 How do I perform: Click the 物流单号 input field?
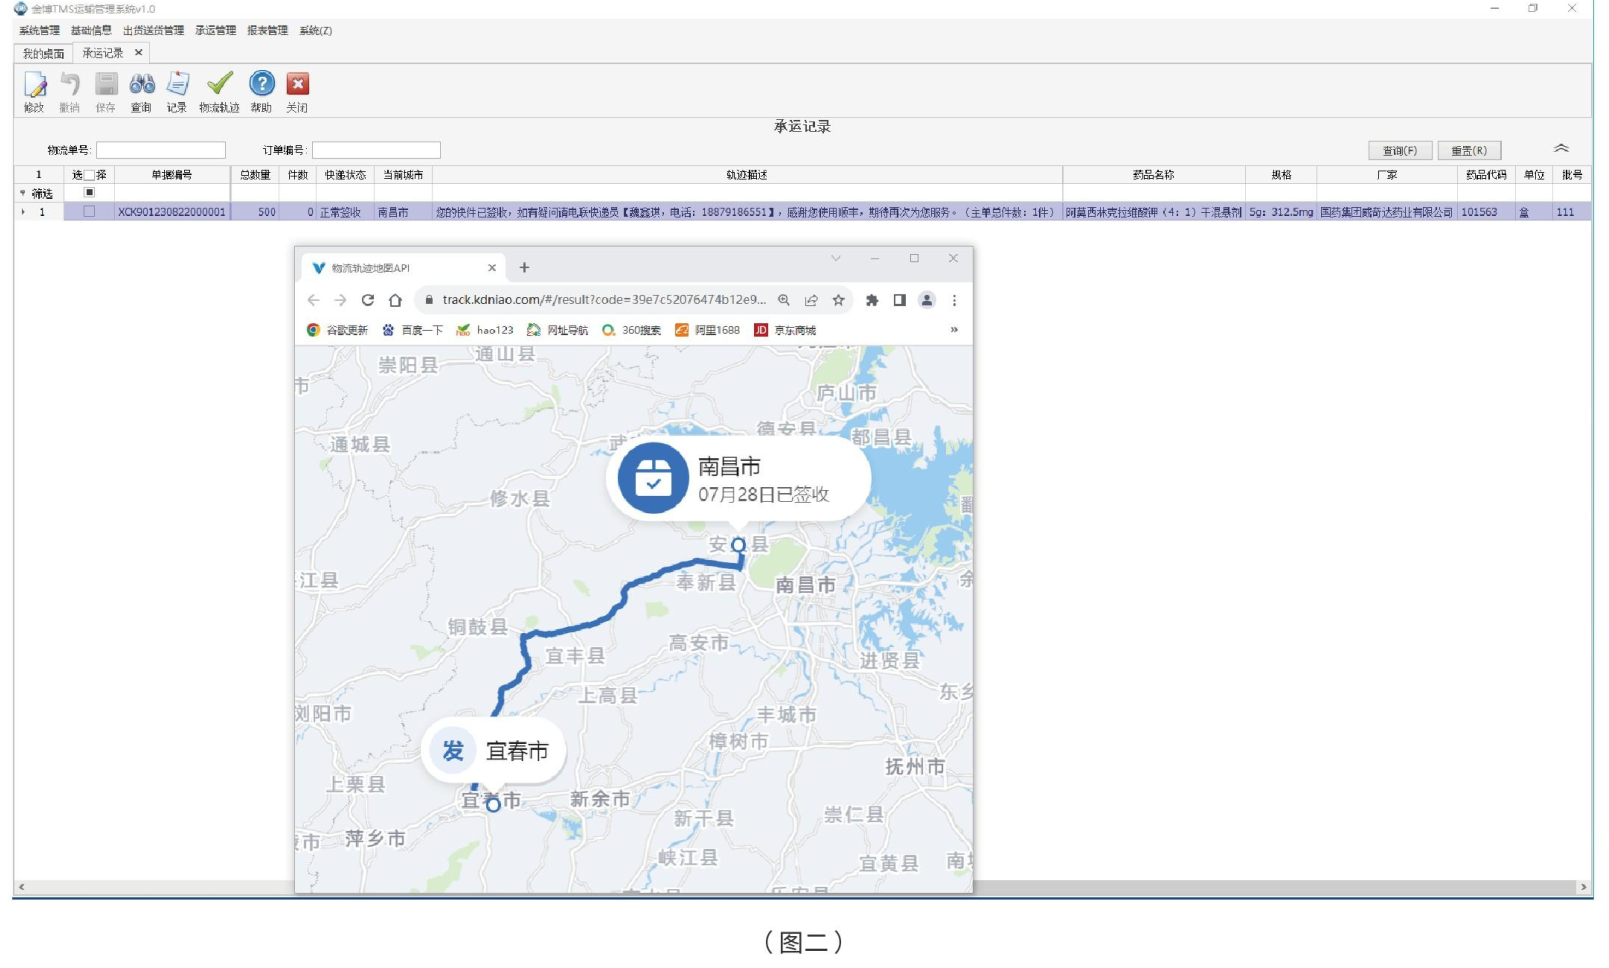pyautogui.click(x=161, y=150)
